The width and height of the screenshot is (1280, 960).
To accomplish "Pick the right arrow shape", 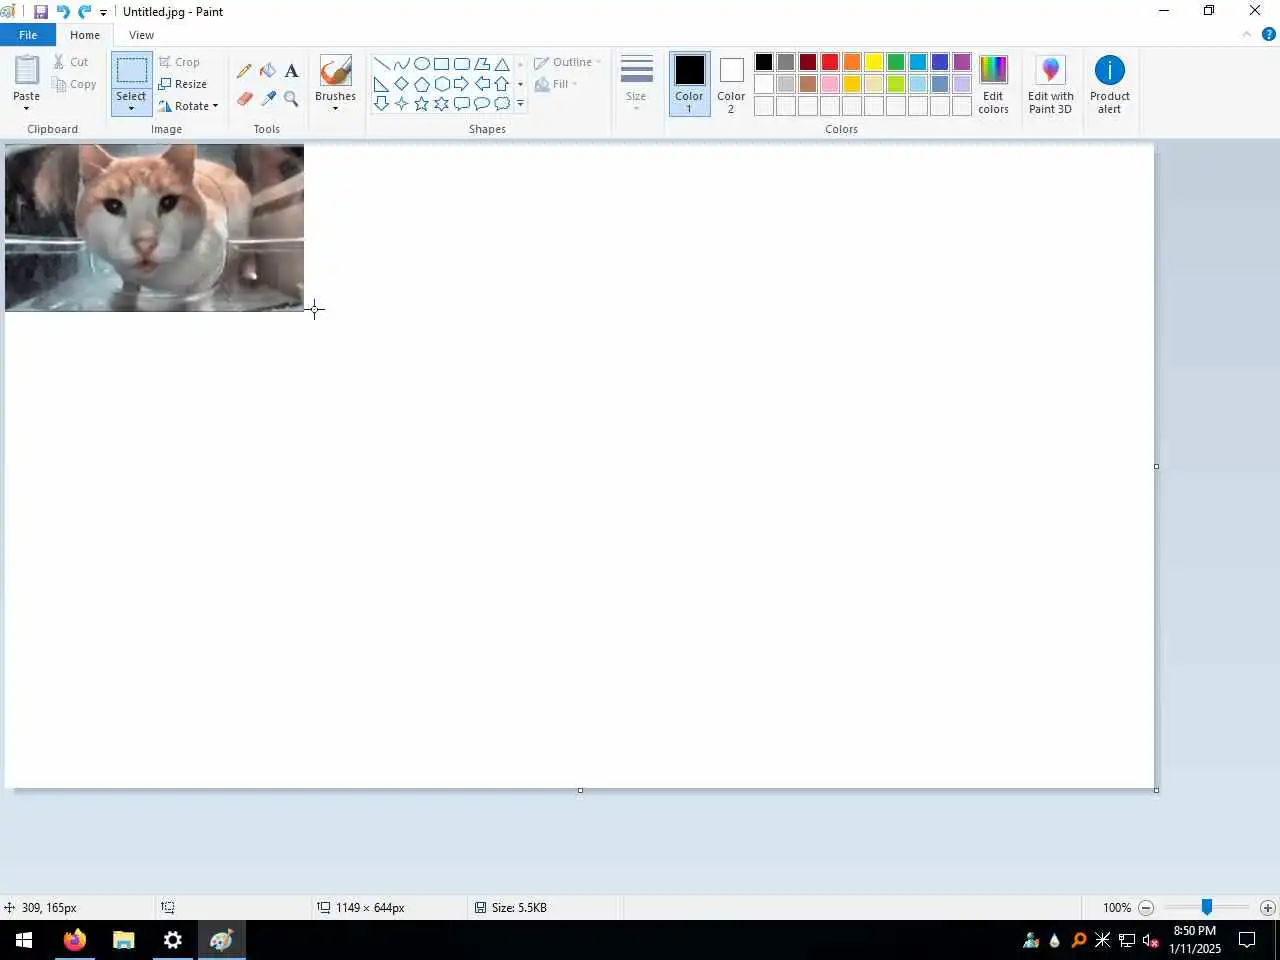I will [461, 84].
